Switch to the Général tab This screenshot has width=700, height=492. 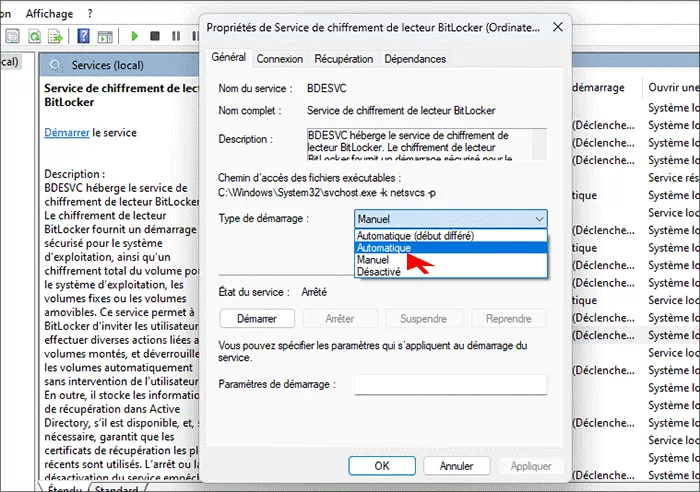tap(229, 57)
